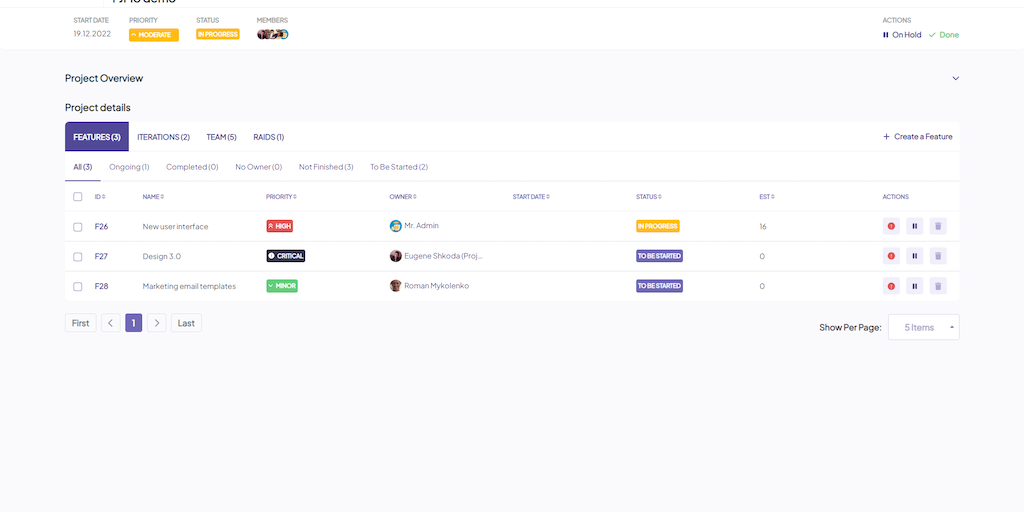Click the project members avatar group

(273, 35)
